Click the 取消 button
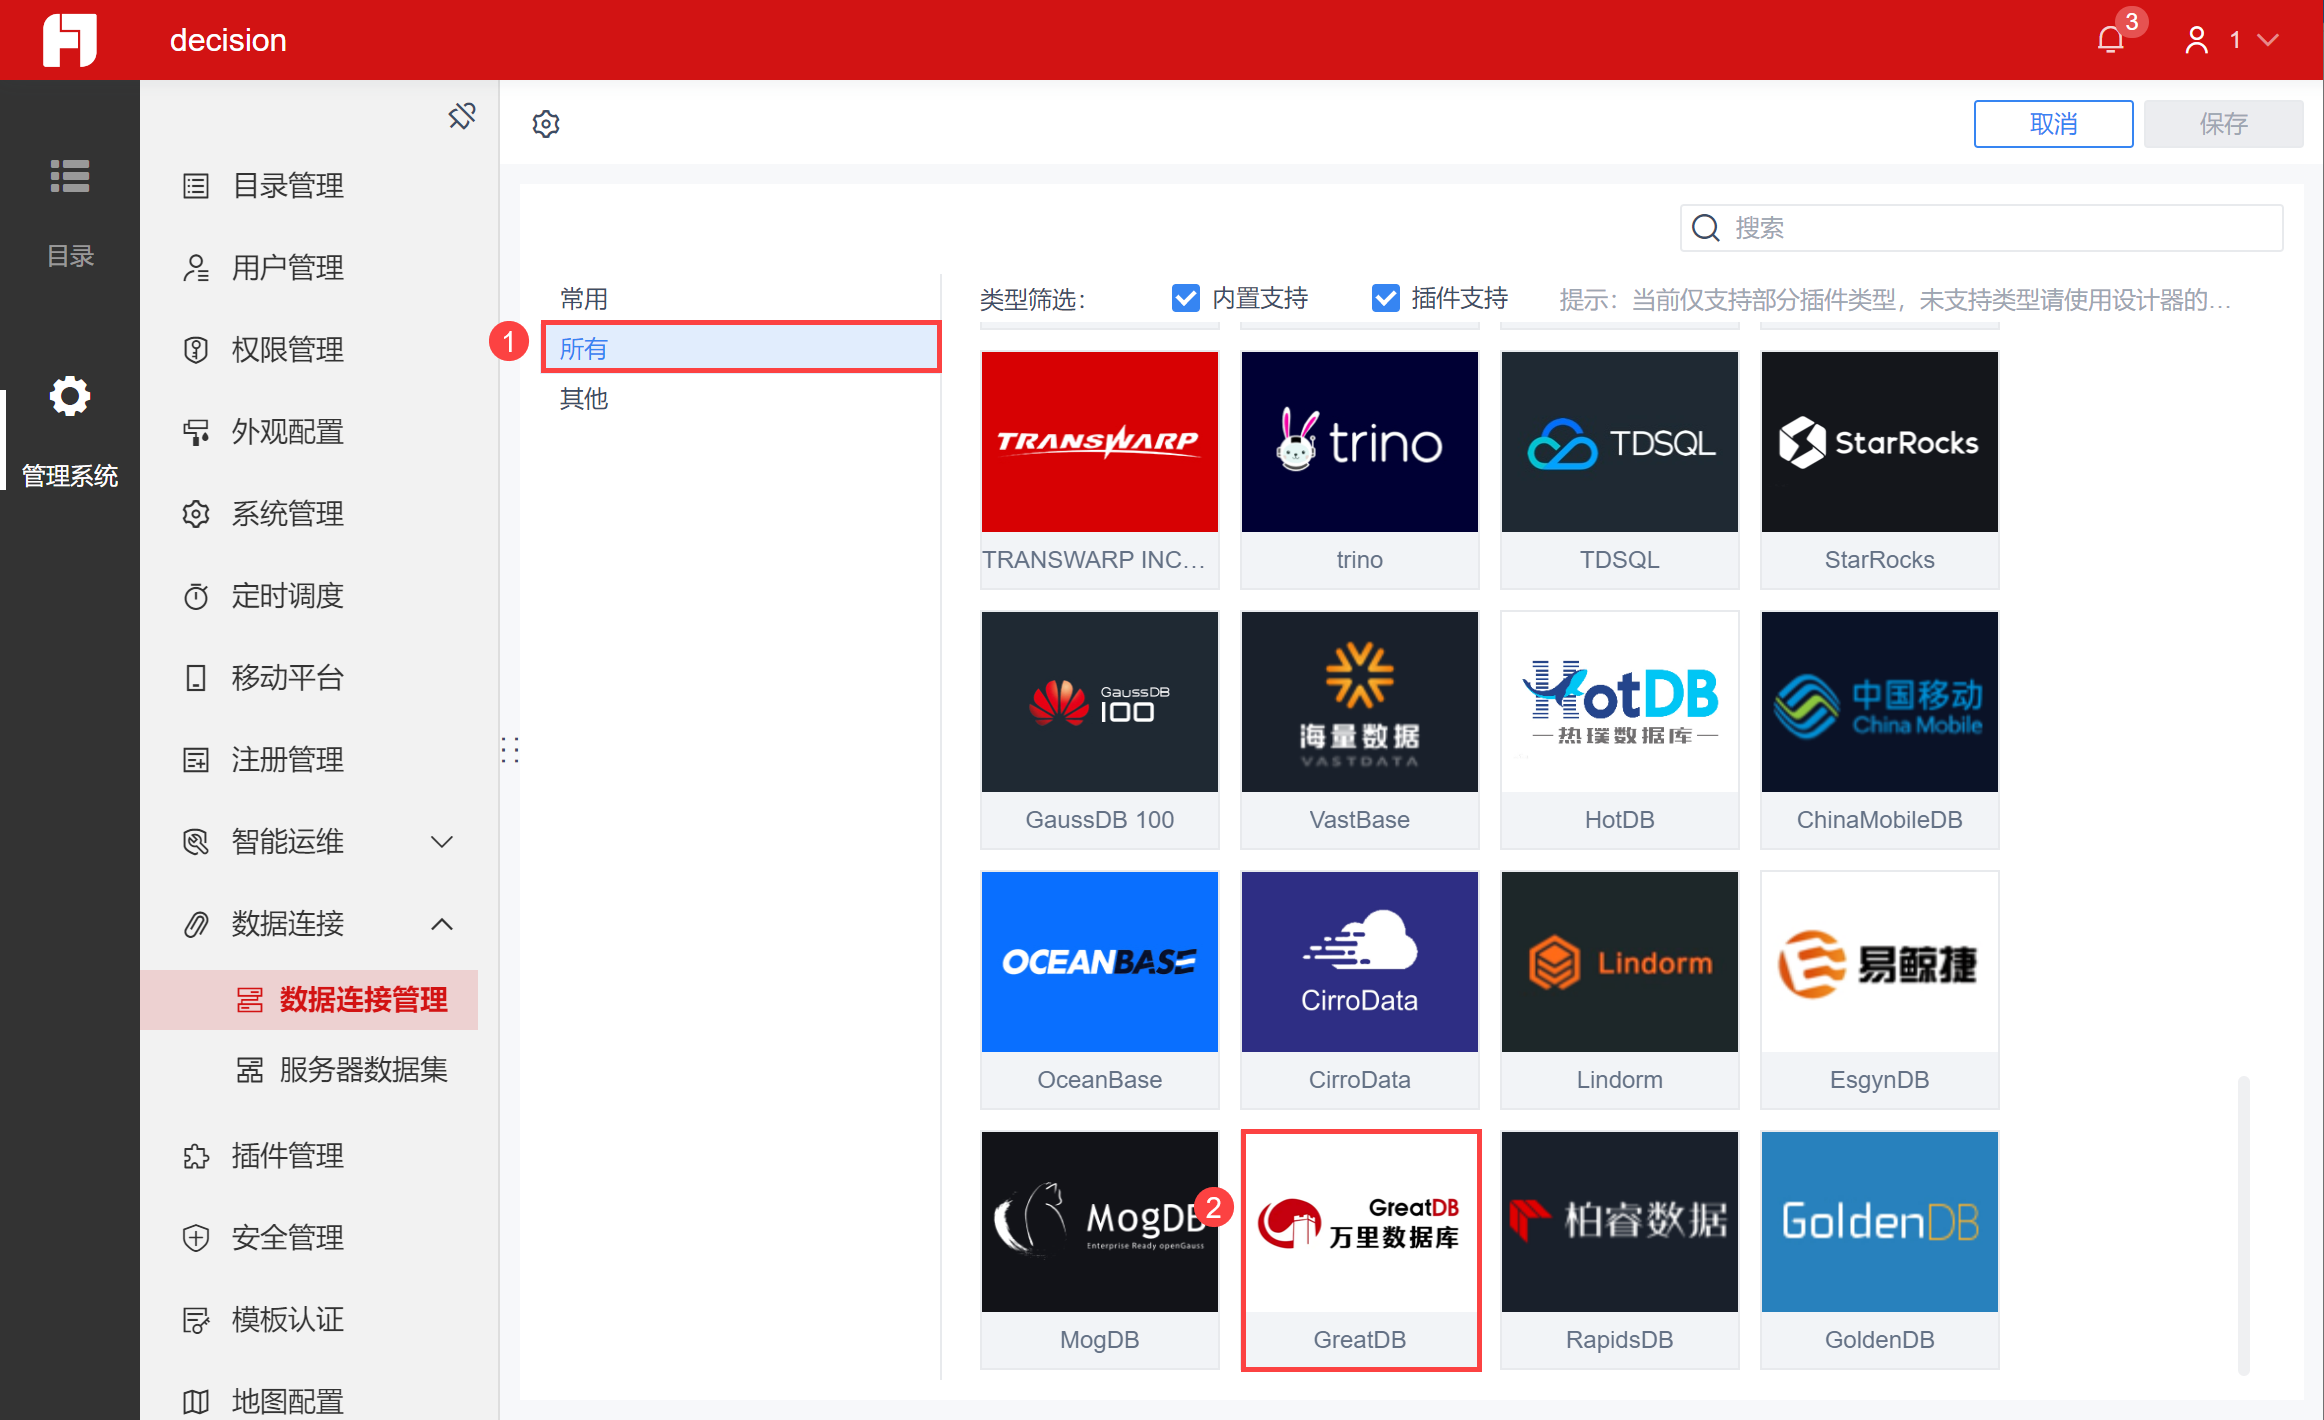Image resolution: width=2324 pixels, height=1420 pixels. tap(2053, 124)
